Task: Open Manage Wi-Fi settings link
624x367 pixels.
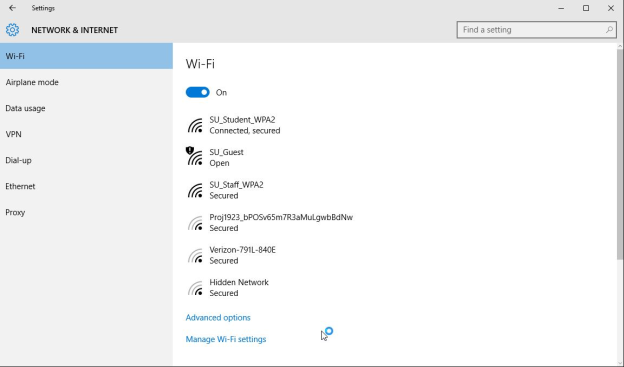Action: [x=226, y=339]
